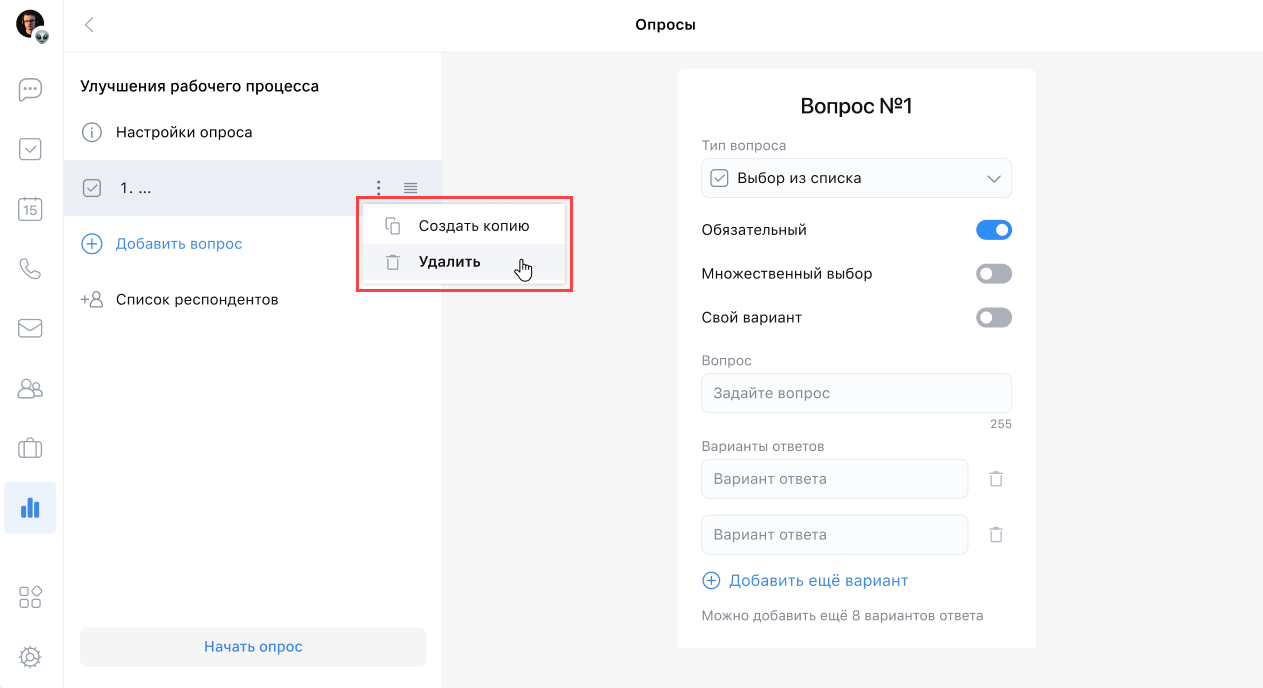This screenshot has width=1263, height=688.
Task: Click the Задайте вопрос input field
Action: pyautogui.click(x=856, y=393)
